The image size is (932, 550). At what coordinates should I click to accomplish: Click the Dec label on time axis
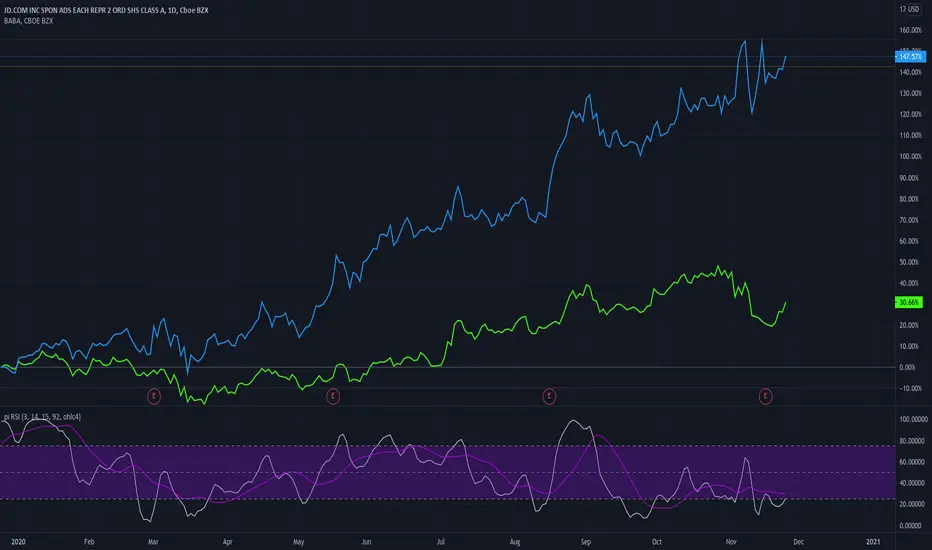(799, 542)
